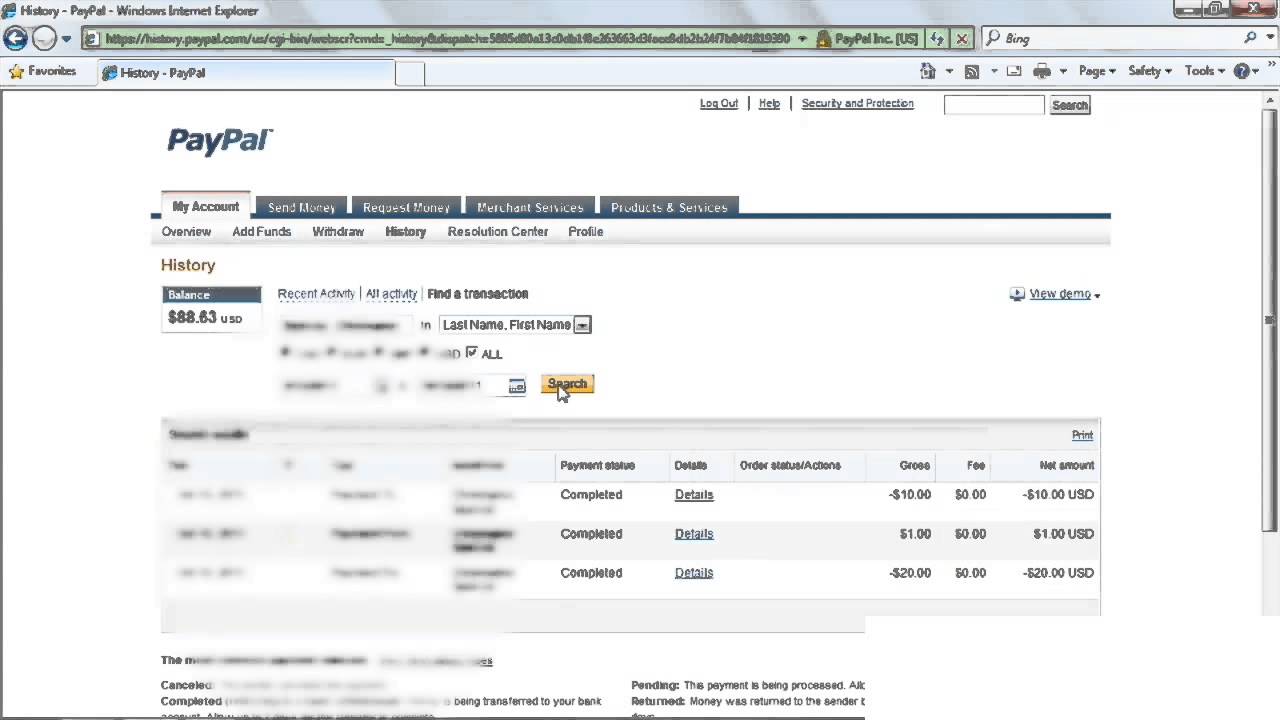Viewport: 1280px width, 720px height.
Task: Open the Last Name, First Name dropdown
Action: pos(515,325)
